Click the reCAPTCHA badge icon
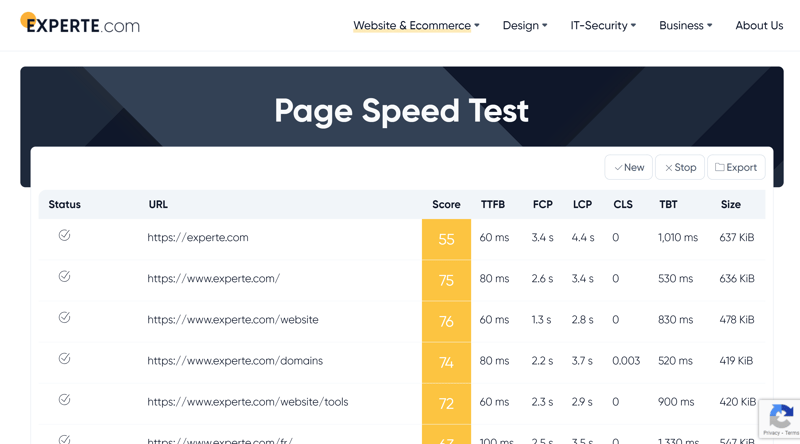 click(x=781, y=416)
